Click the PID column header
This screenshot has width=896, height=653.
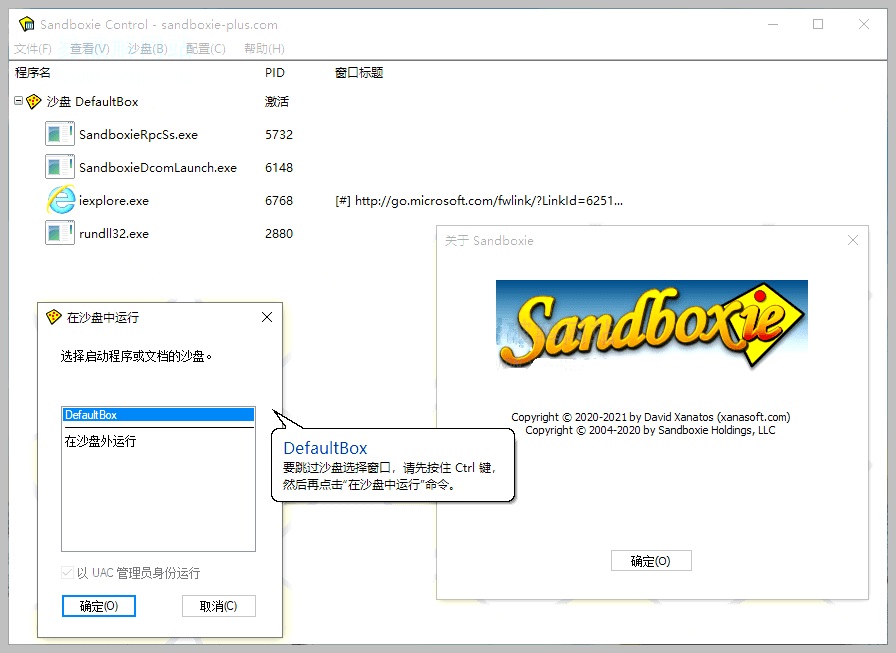(275, 73)
